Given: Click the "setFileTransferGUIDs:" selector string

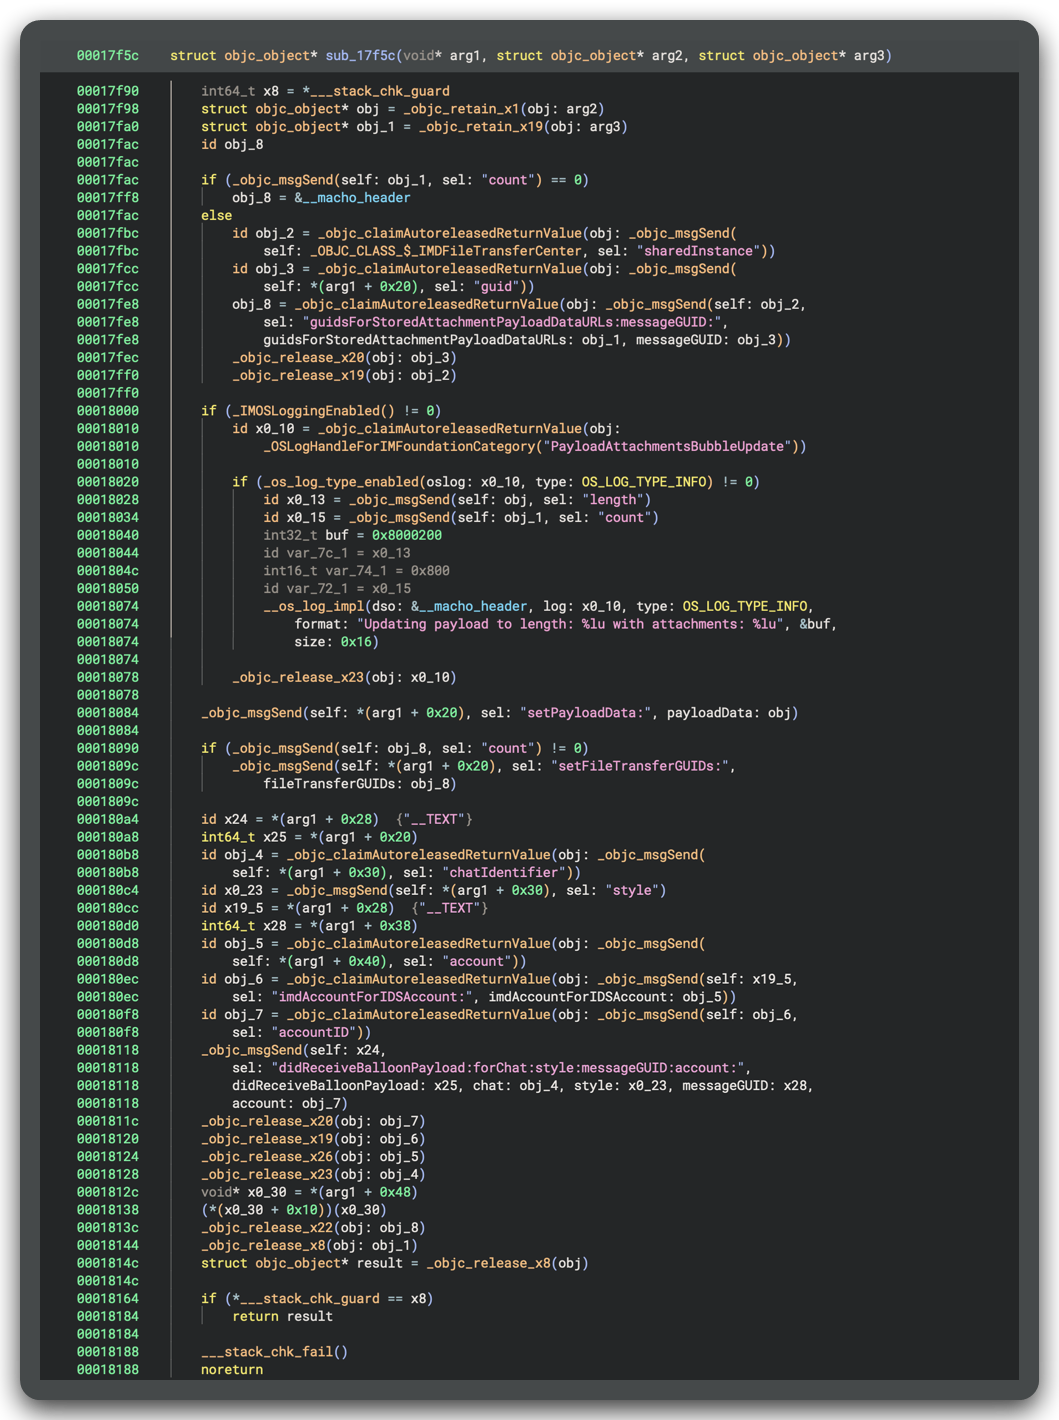Looking at the screenshot, I should [x=643, y=766].
